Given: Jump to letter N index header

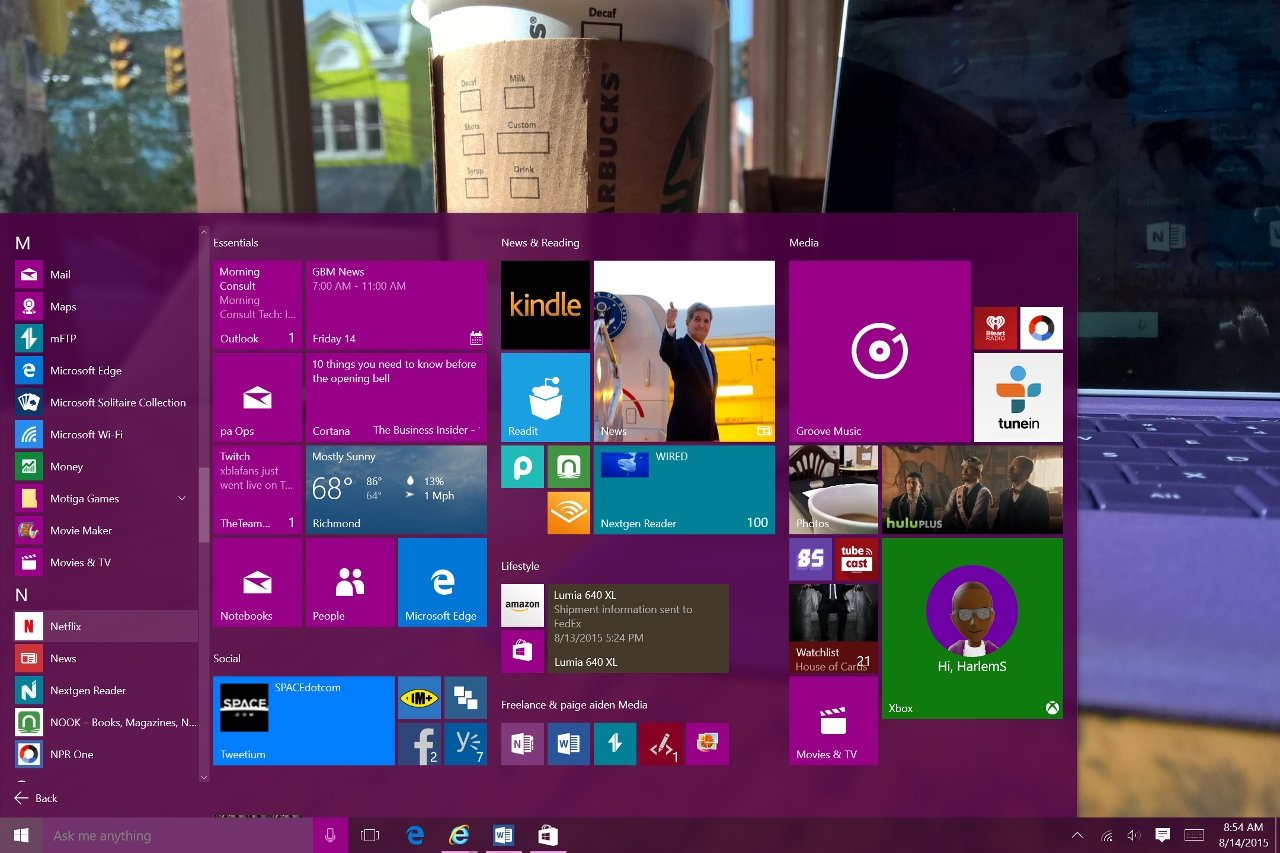Looking at the screenshot, I should [x=22, y=595].
